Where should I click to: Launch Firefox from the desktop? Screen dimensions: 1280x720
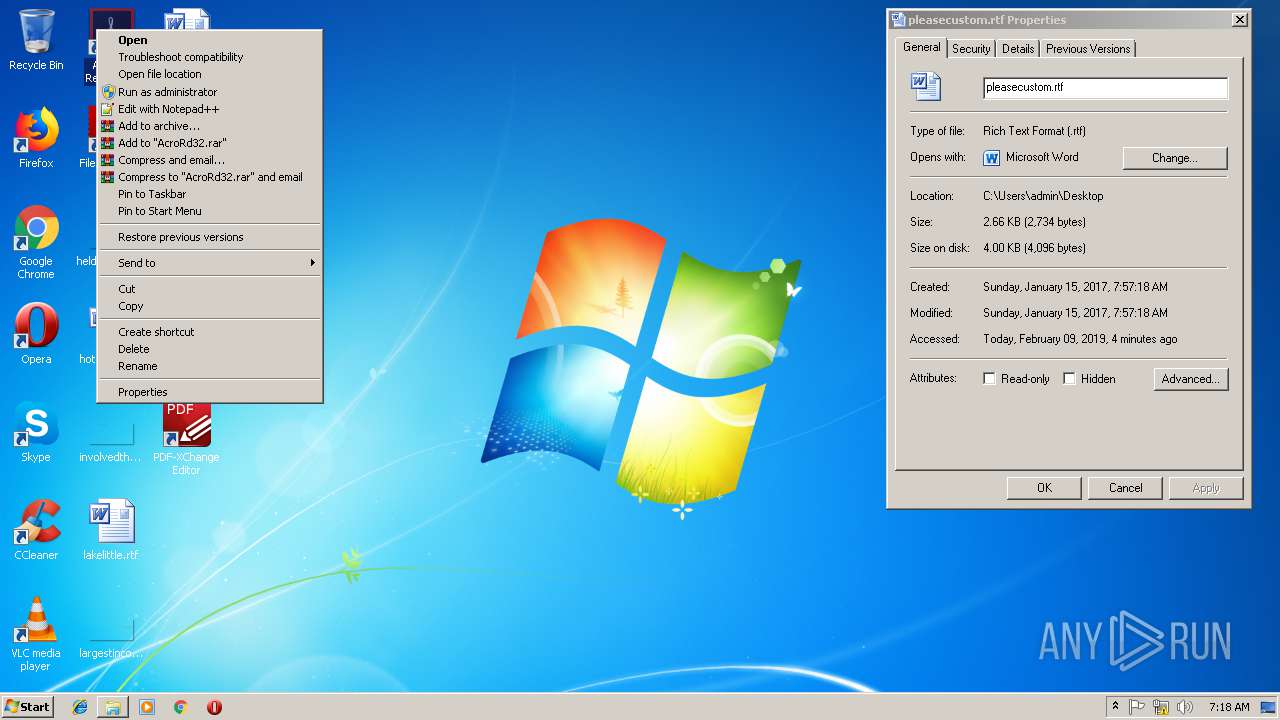point(36,138)
